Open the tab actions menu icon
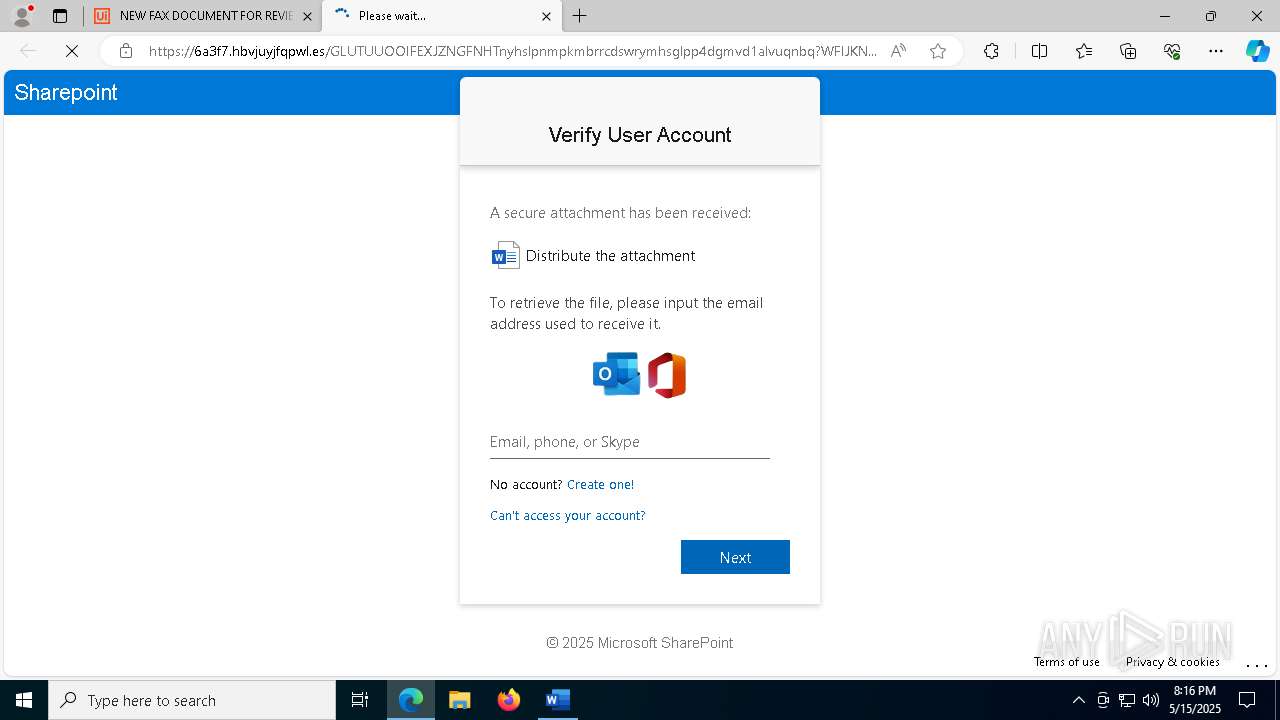 pos(60,16)
